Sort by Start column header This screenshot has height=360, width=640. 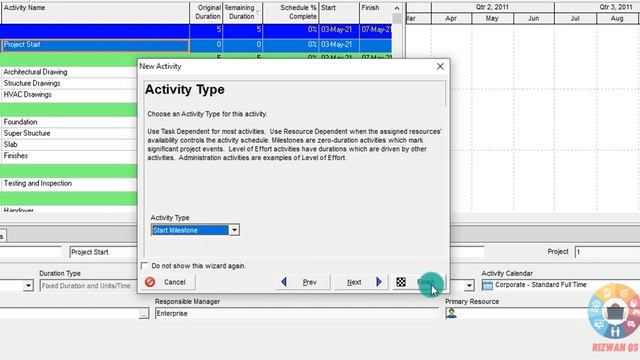[x=339, y=12]
